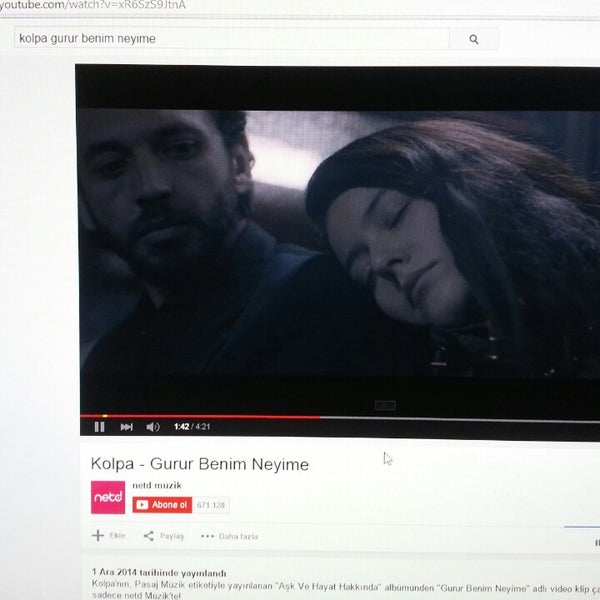This screenshot has height=600, width=600.
Task: Click the publish date 1 Ara 2014 text
Action: coord(159,573)
